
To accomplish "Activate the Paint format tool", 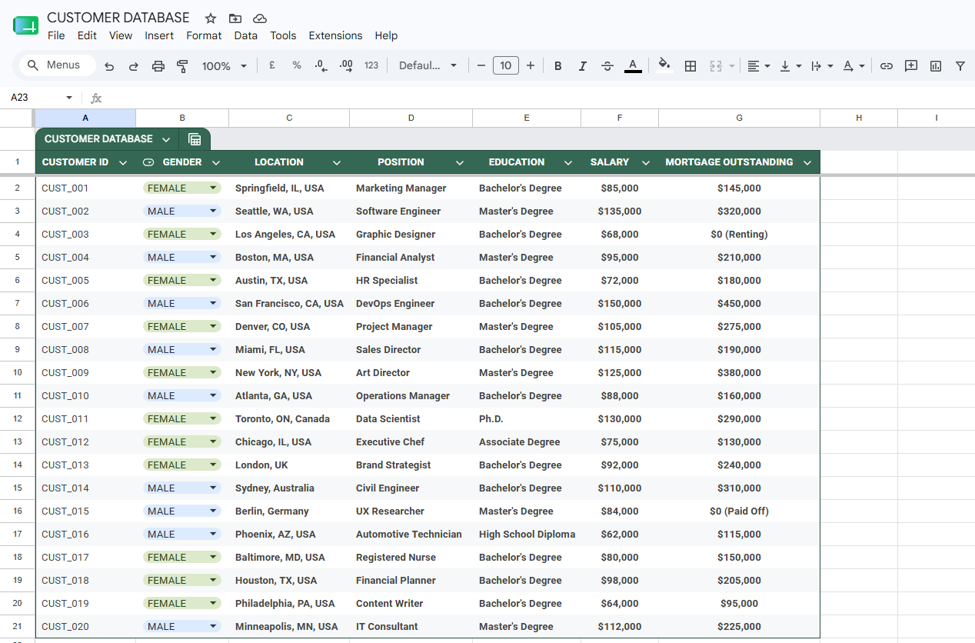I will click(x=182, y=66).
